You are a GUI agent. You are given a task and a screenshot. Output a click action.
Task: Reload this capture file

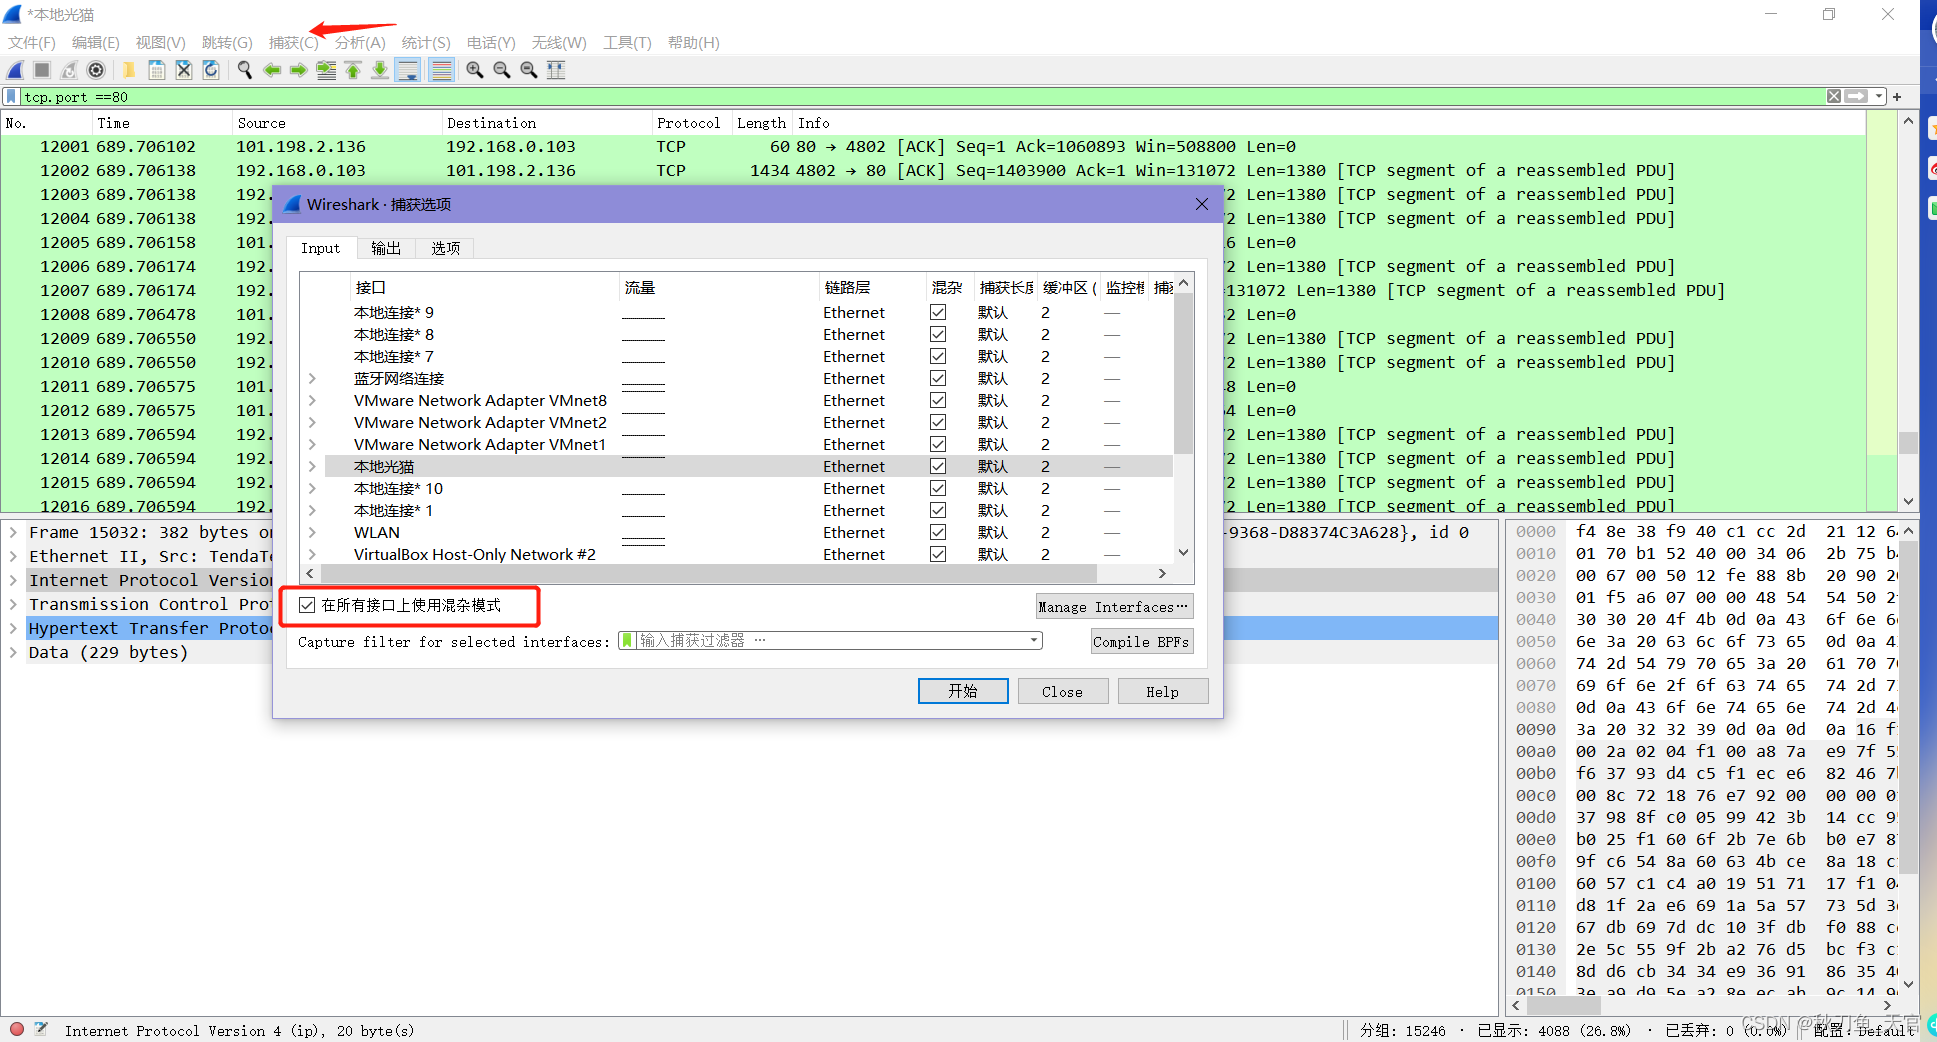(x=211, y=70)
